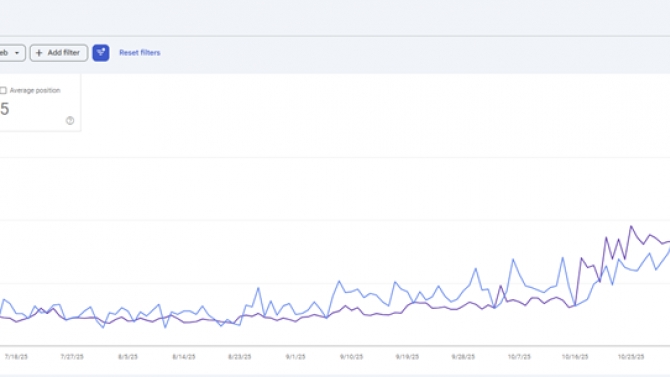
Task: Click the 9/28/25 date label
Action: pos(463,356)
